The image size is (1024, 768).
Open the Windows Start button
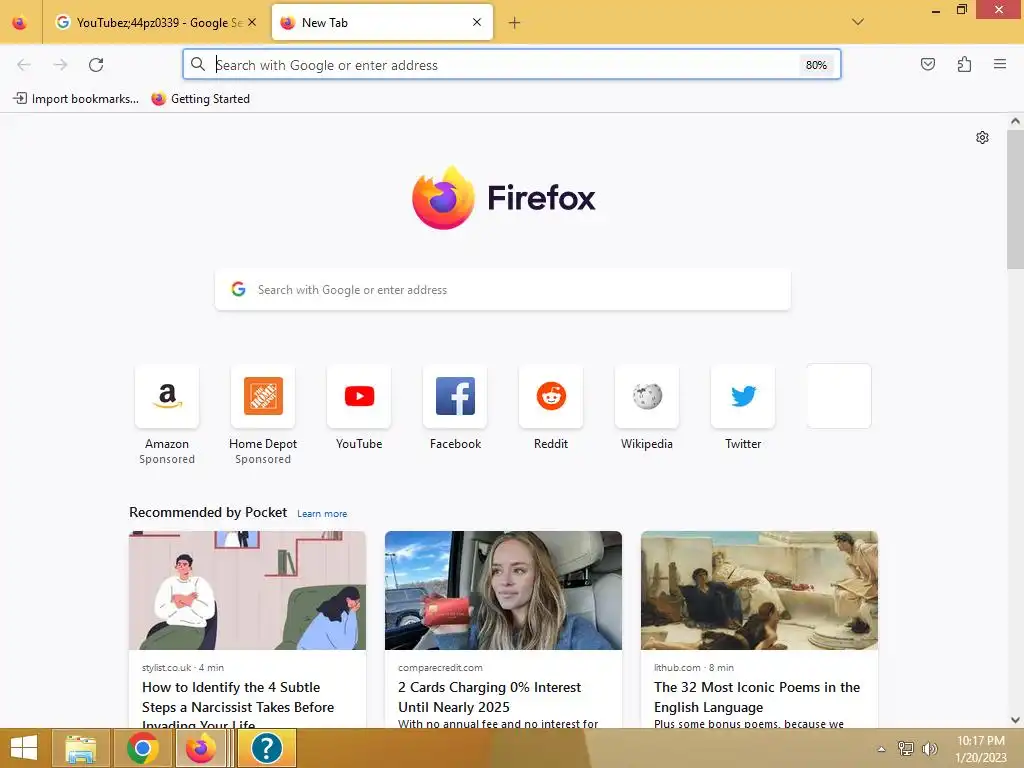pos(24,748)
